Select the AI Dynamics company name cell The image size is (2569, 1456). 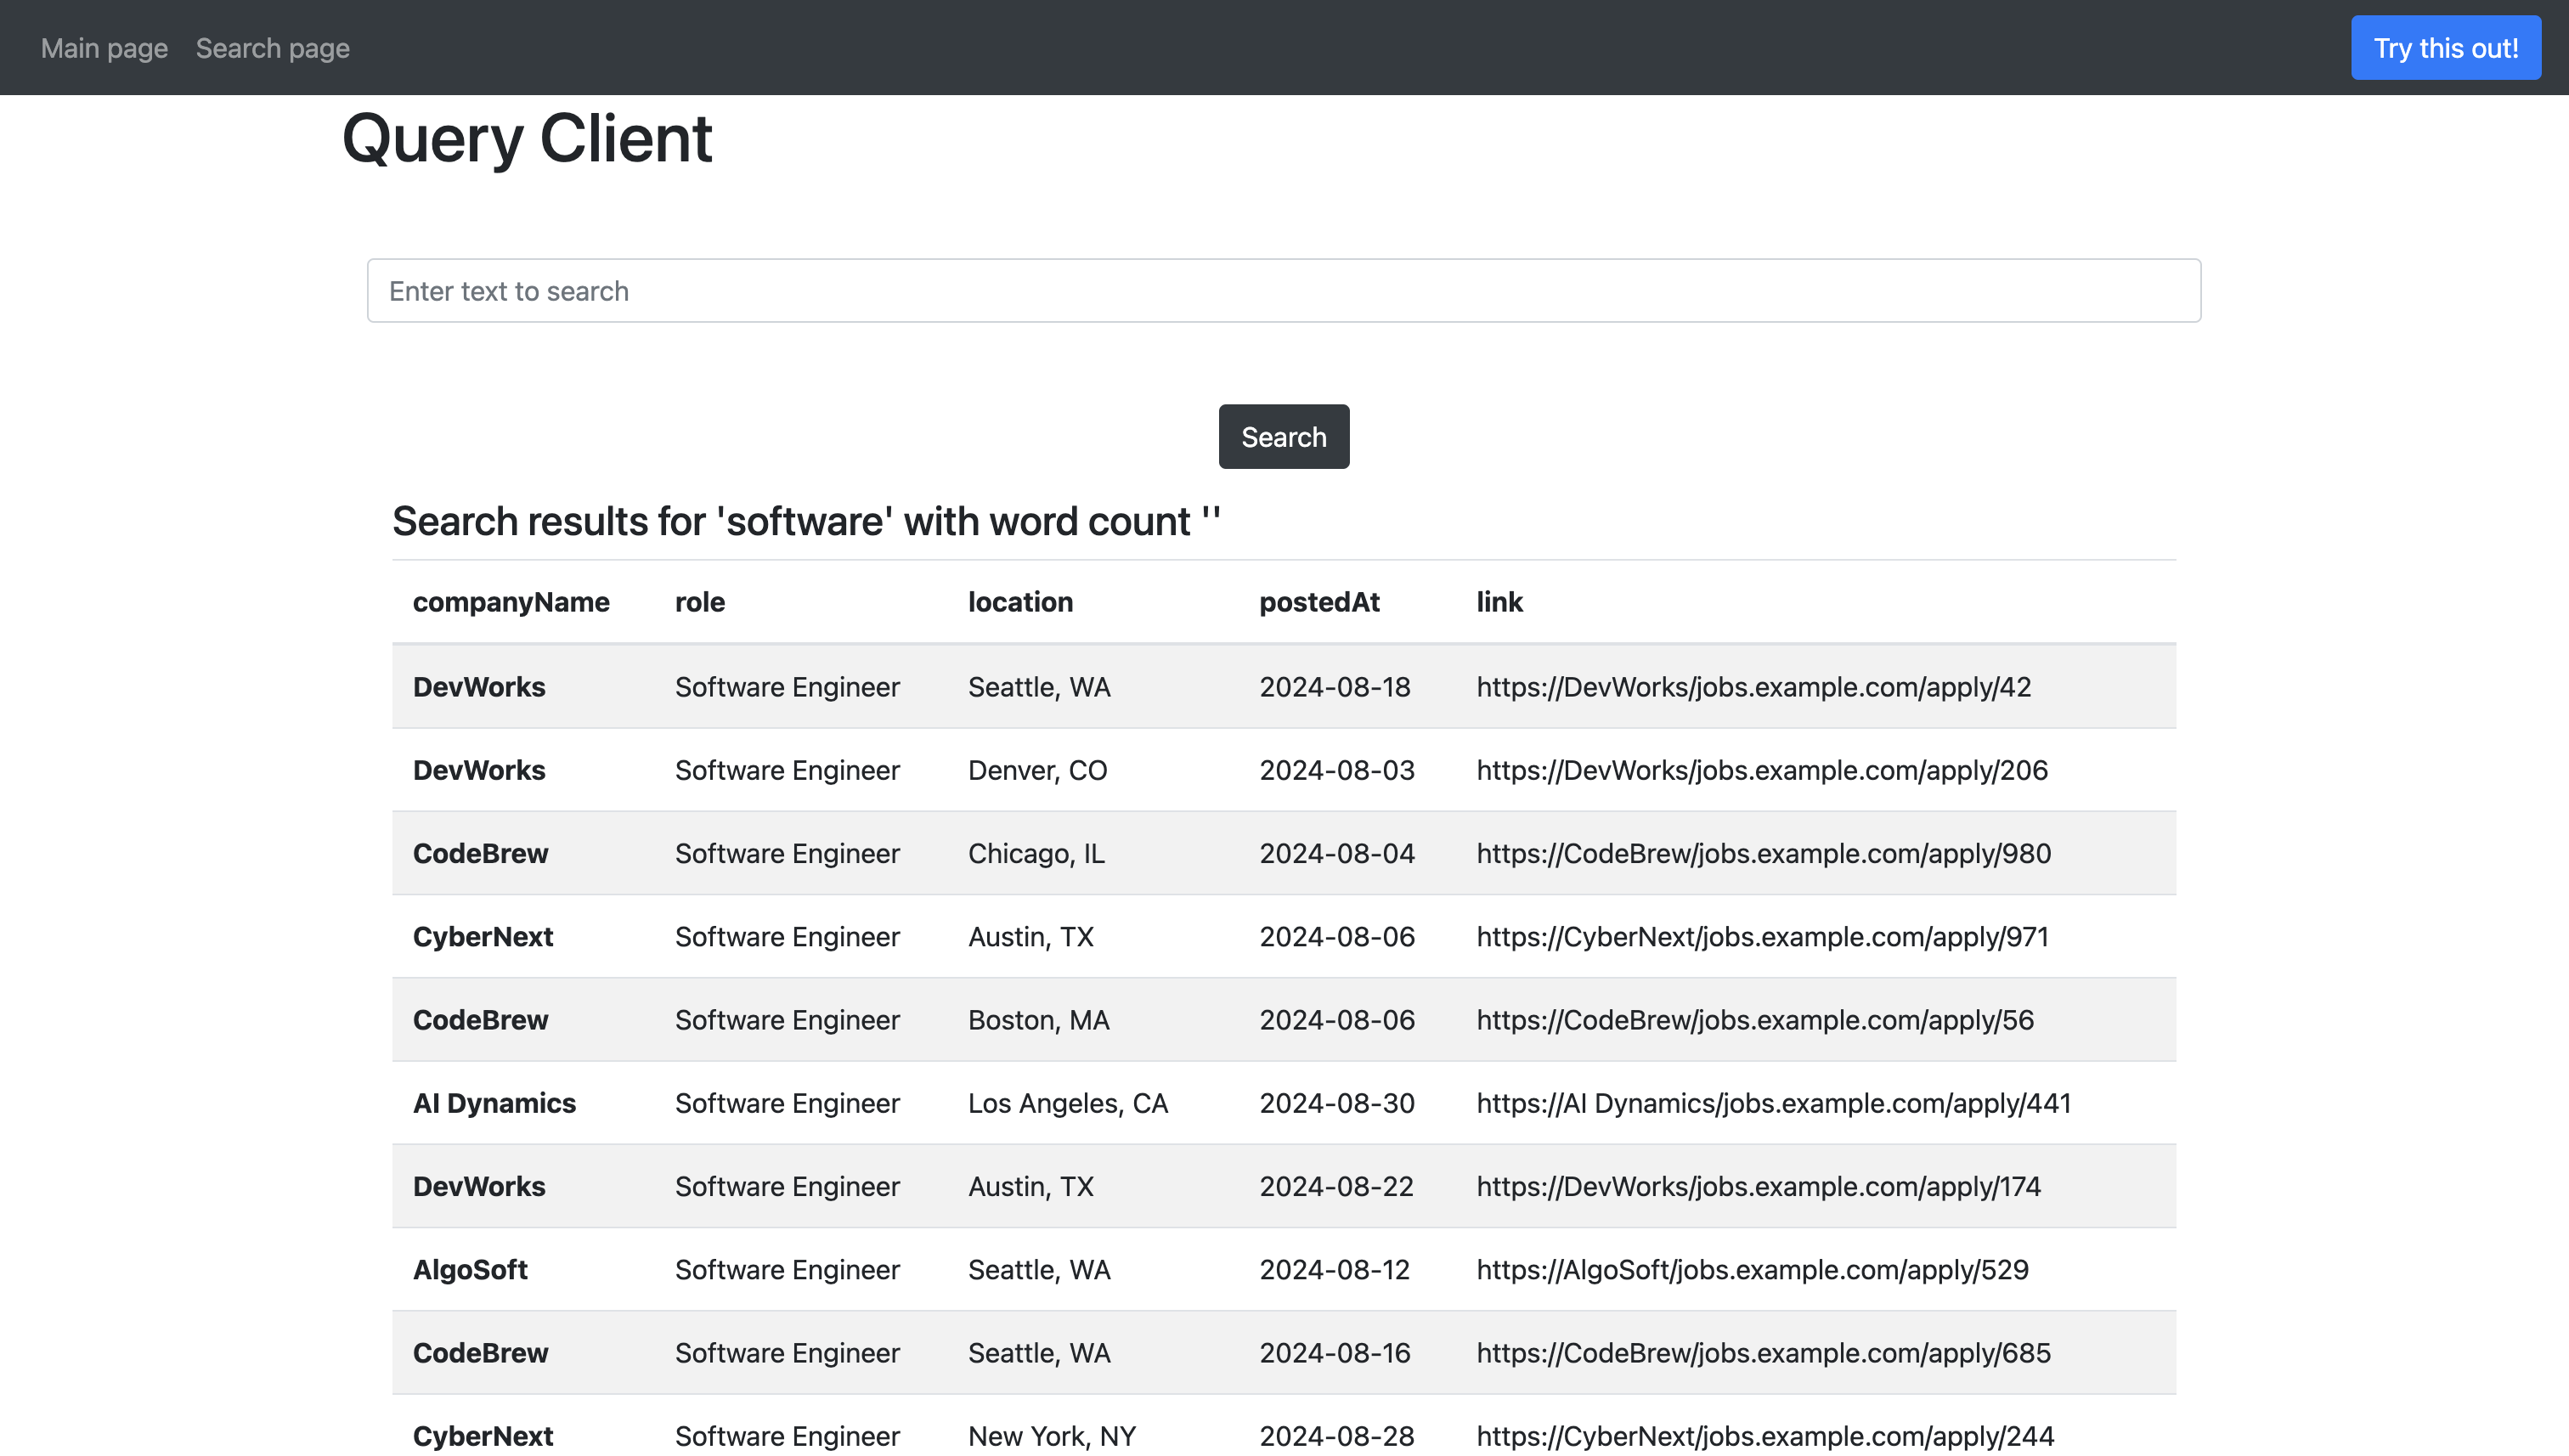[494, 1103]
